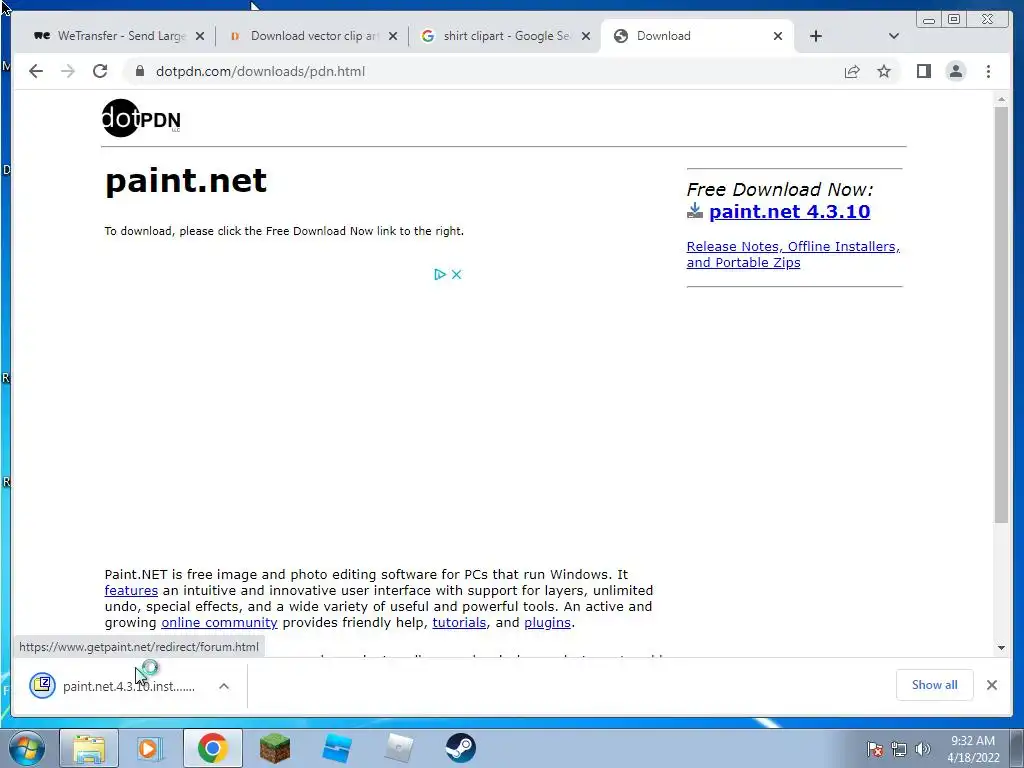
Task: Click the dotPDN logo
Action: click(x=141, y=118)
